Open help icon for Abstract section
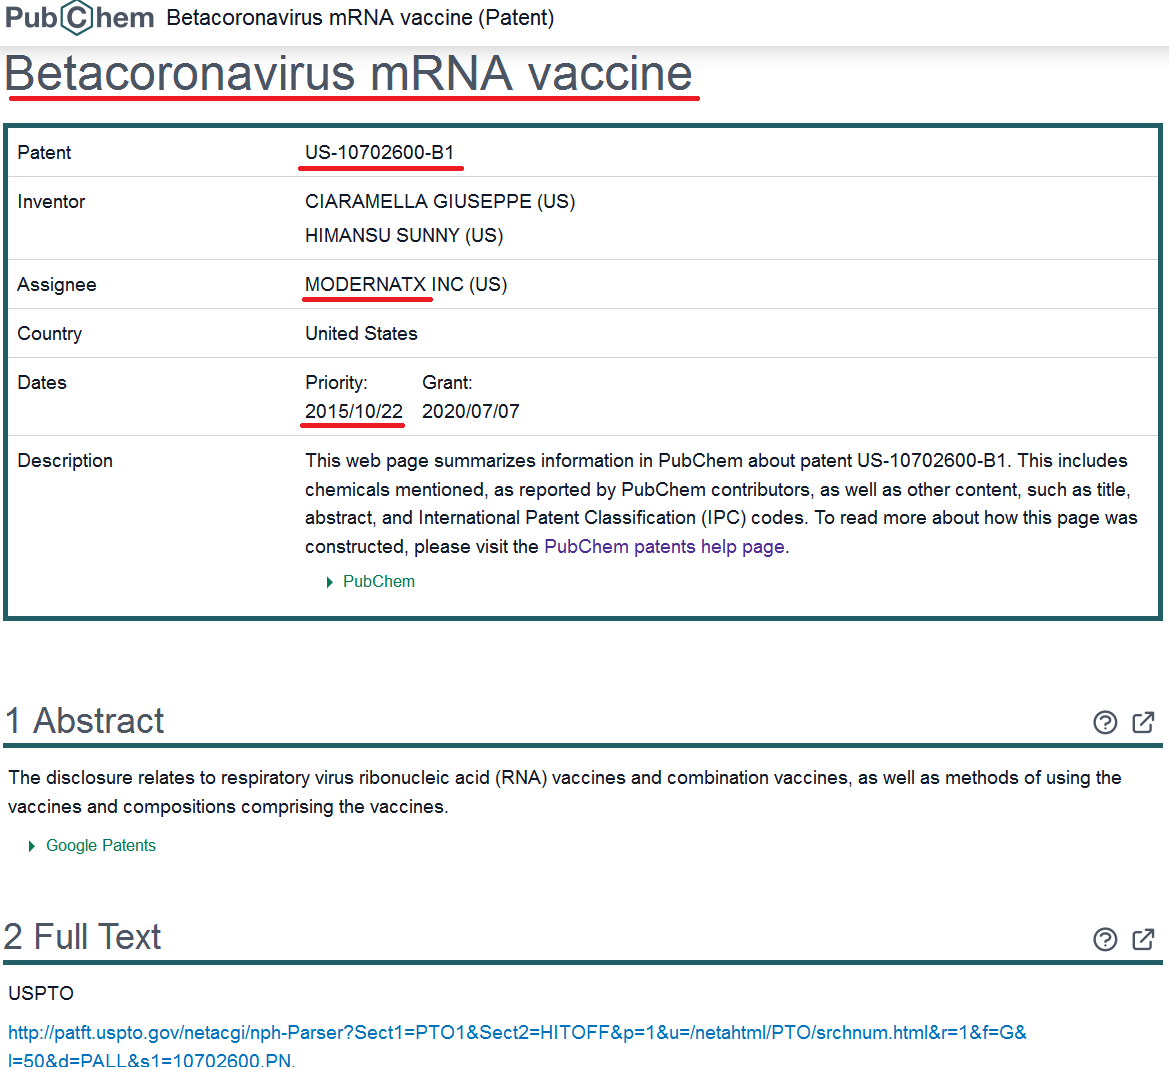Screen dimensions: 1169x1070 click(x=1105, y=723)
